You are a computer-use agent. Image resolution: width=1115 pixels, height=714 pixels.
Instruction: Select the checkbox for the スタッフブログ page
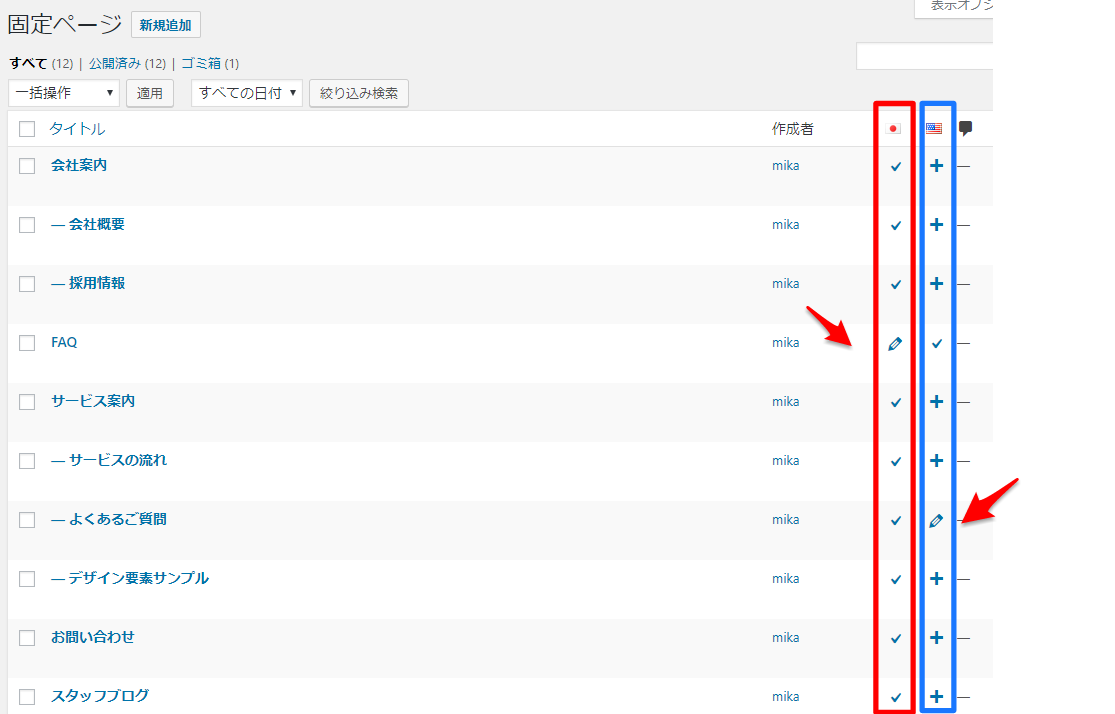click(x=27, y=697)
